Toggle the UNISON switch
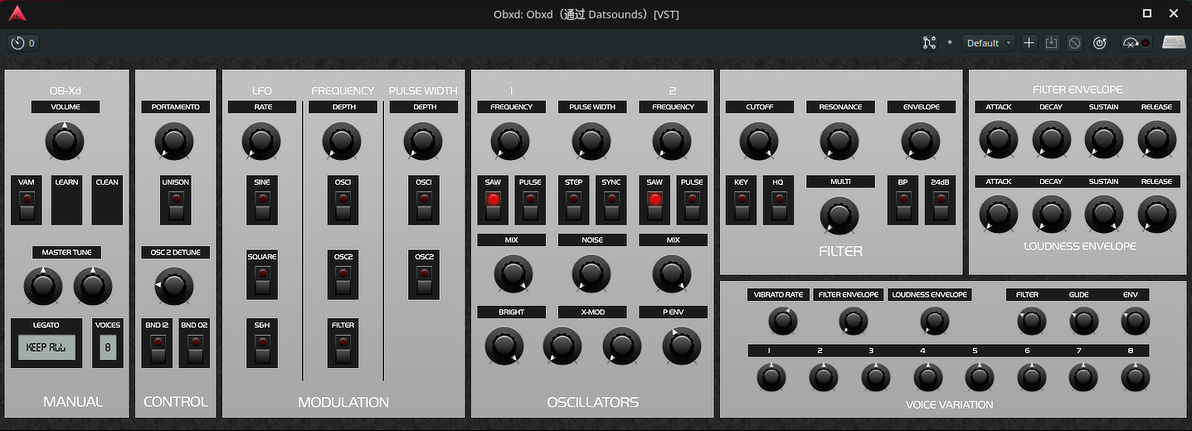The width and height of the screenshot is (1192, 431). click(176, 206)
